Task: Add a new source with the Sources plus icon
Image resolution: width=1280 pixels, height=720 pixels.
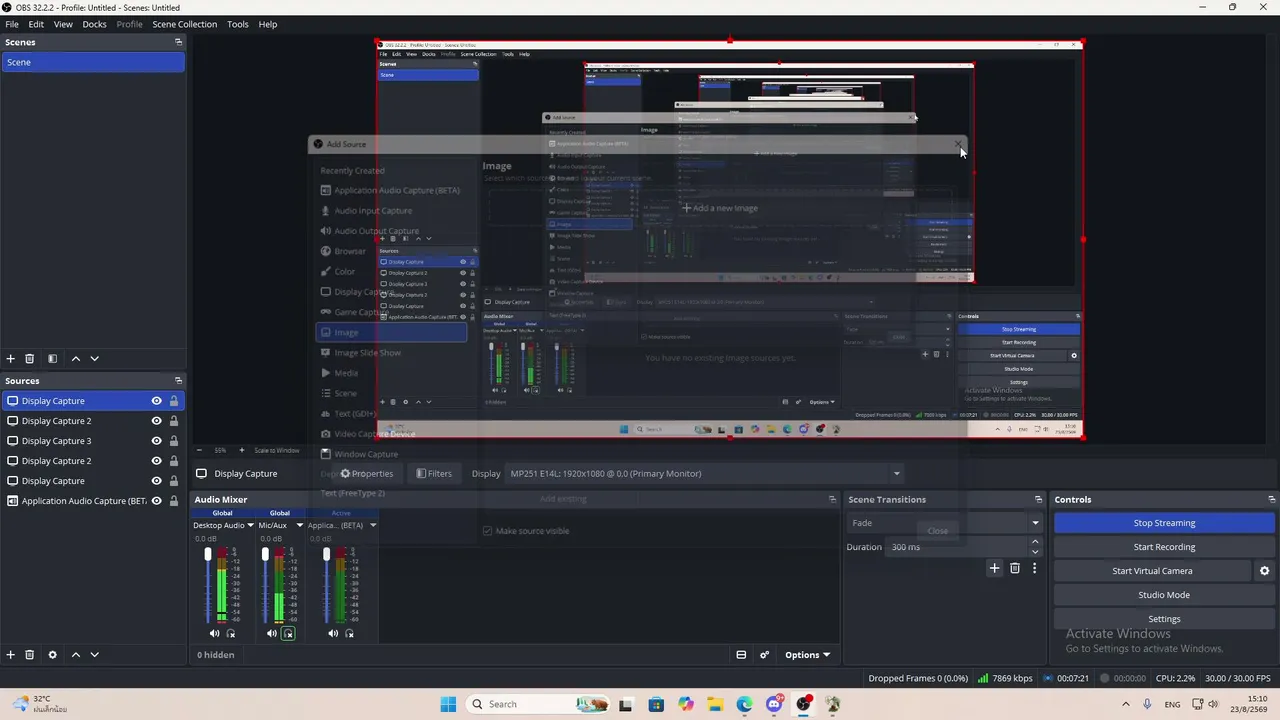Action: point(11,655)
